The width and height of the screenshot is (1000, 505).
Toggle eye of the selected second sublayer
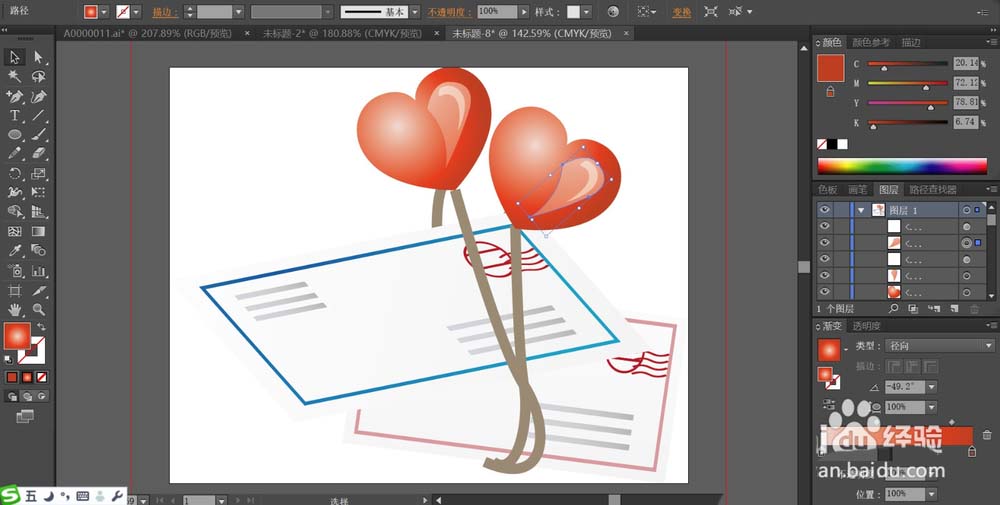(825, 243)
